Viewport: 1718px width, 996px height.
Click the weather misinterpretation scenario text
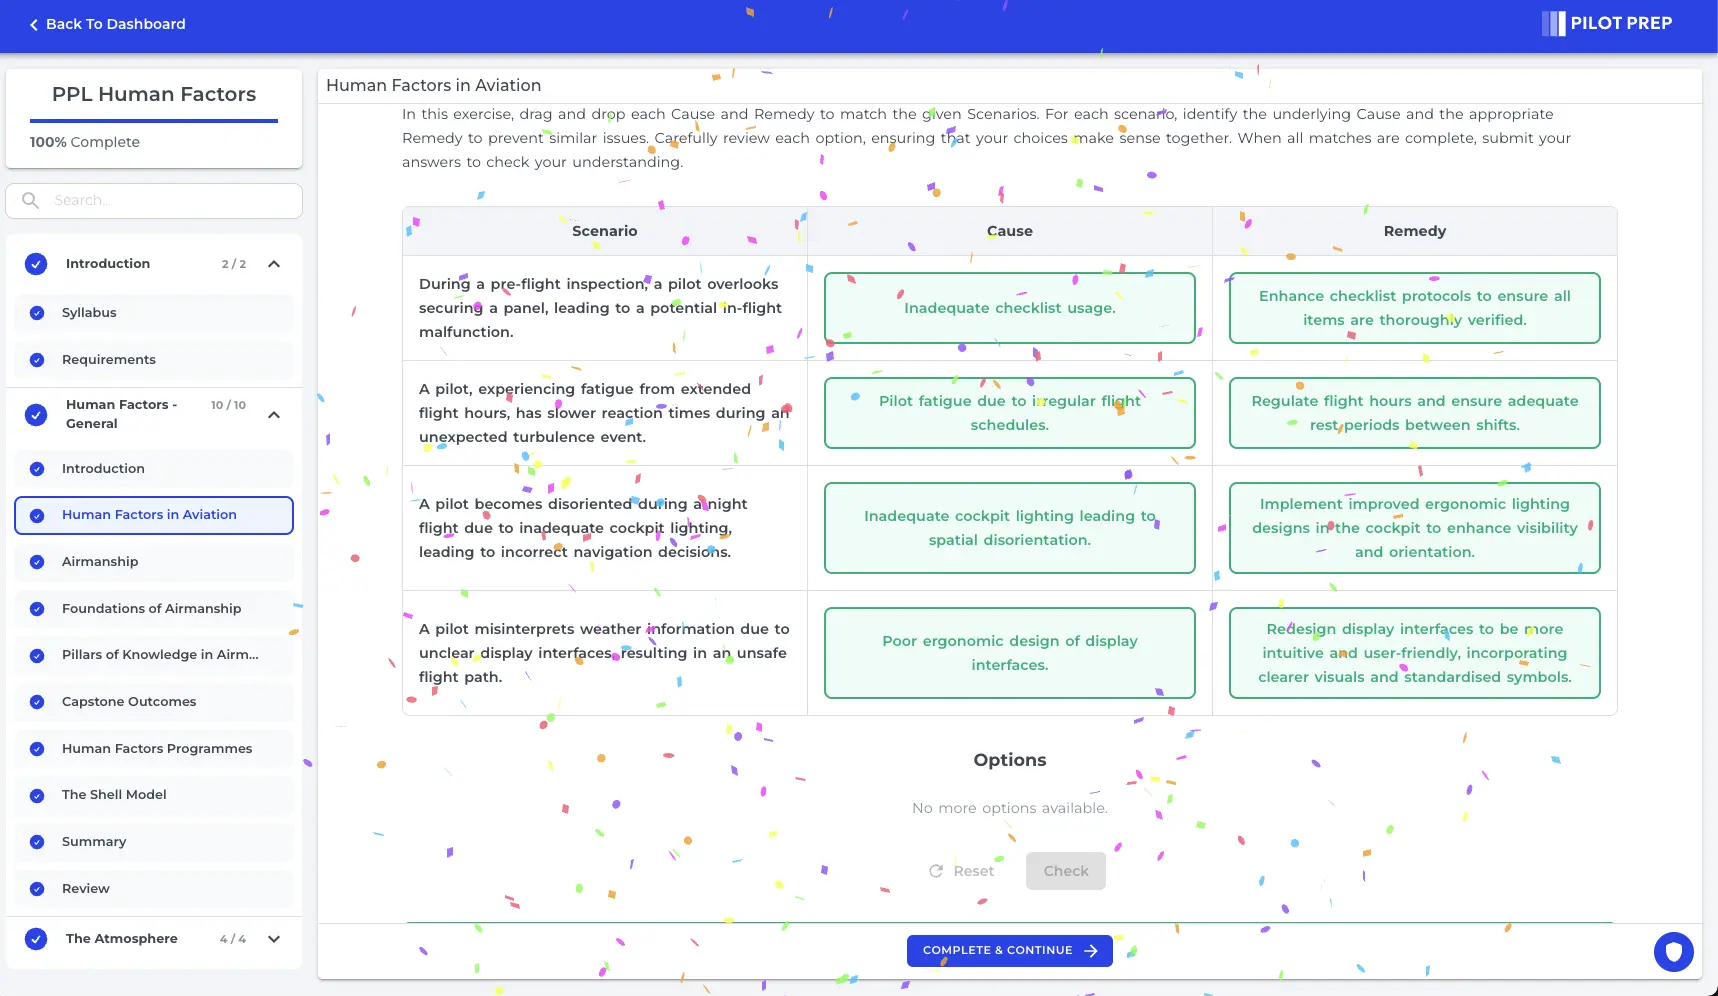604,653
